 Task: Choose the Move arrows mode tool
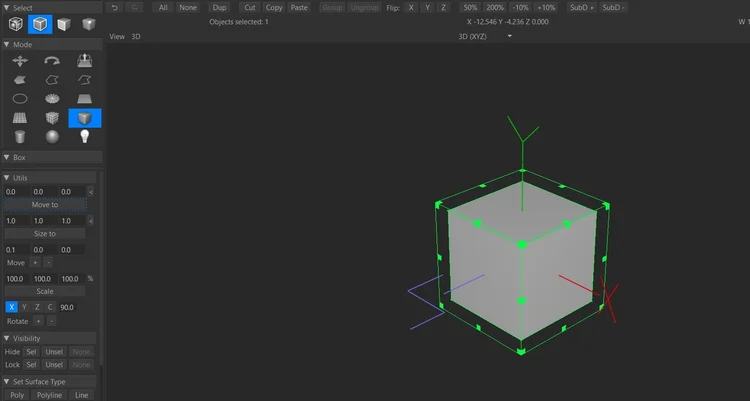(20, 61)
